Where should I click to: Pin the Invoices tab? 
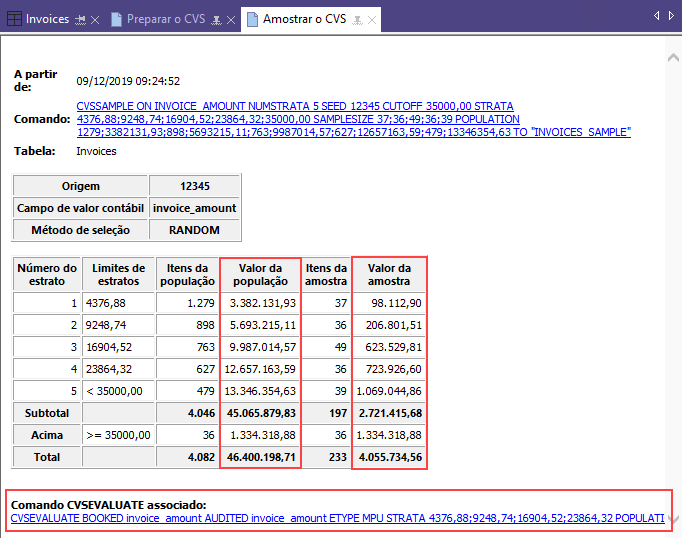[x=80, y=19]
